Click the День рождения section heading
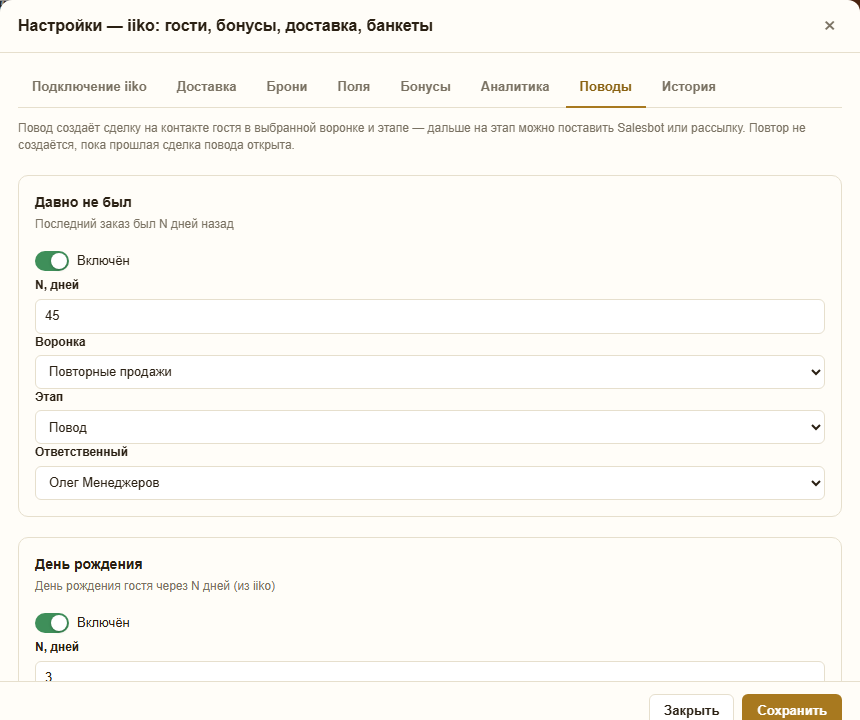 [x=89, y=564]
